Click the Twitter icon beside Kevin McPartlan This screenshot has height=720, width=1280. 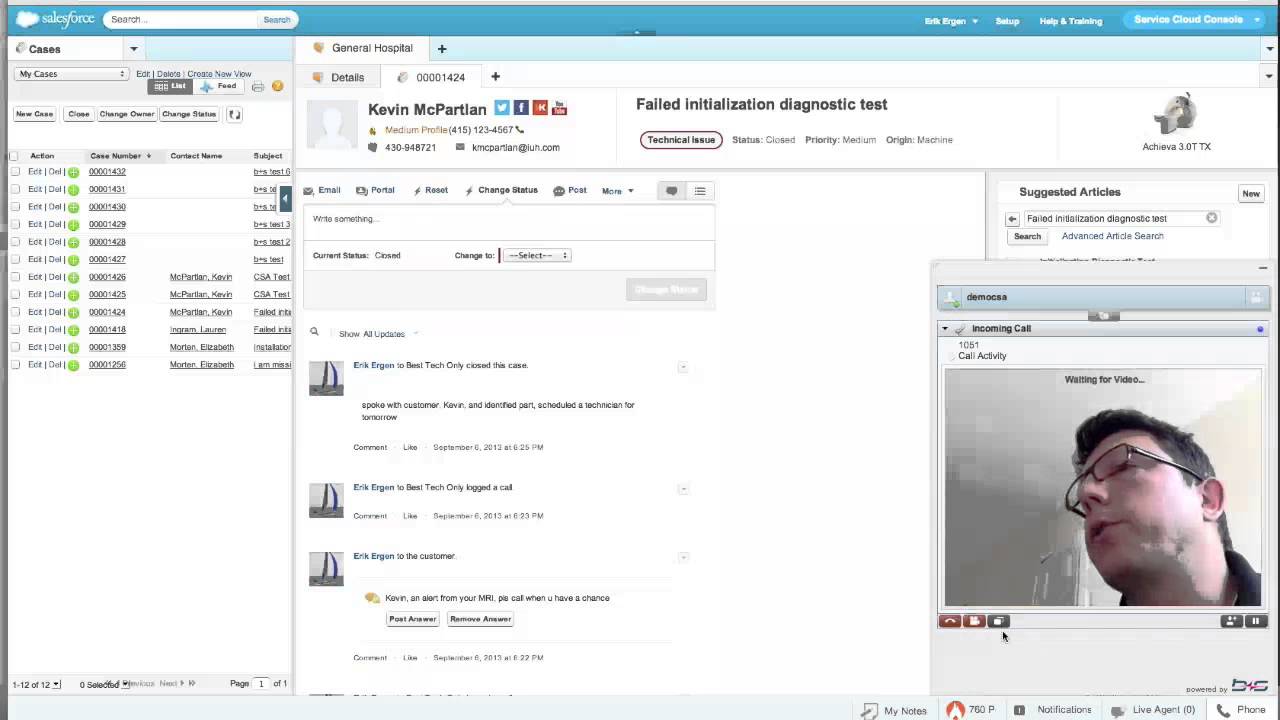click(502, 108)
